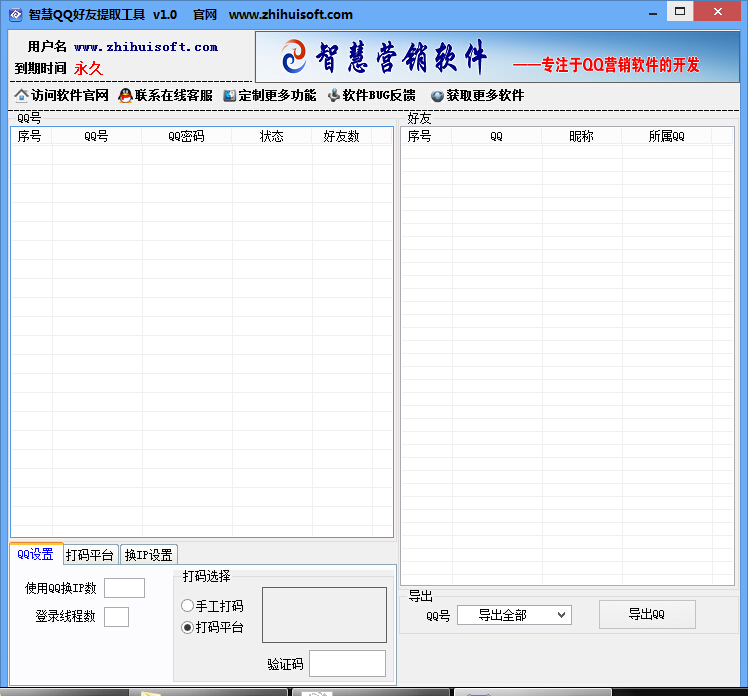
Task: Switch to the 换IP设置 tab
Action: [x=148, y=555]
